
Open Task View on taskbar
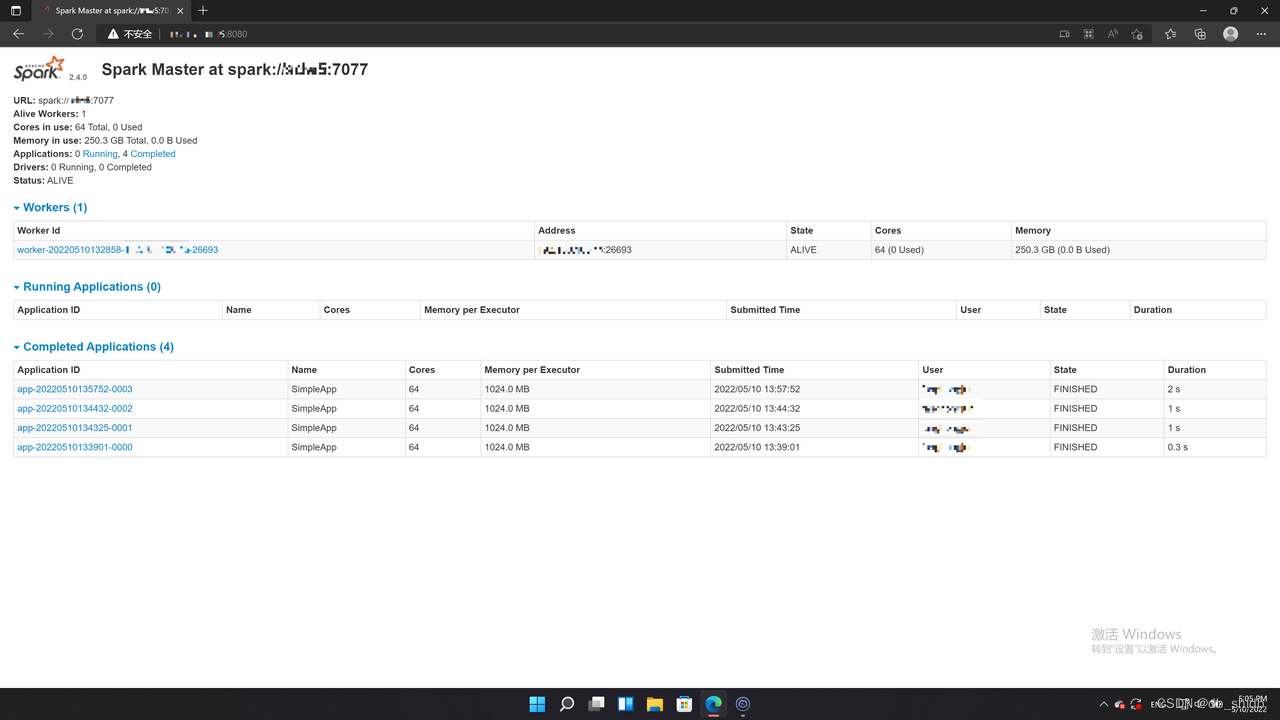(x=596, y=704)
